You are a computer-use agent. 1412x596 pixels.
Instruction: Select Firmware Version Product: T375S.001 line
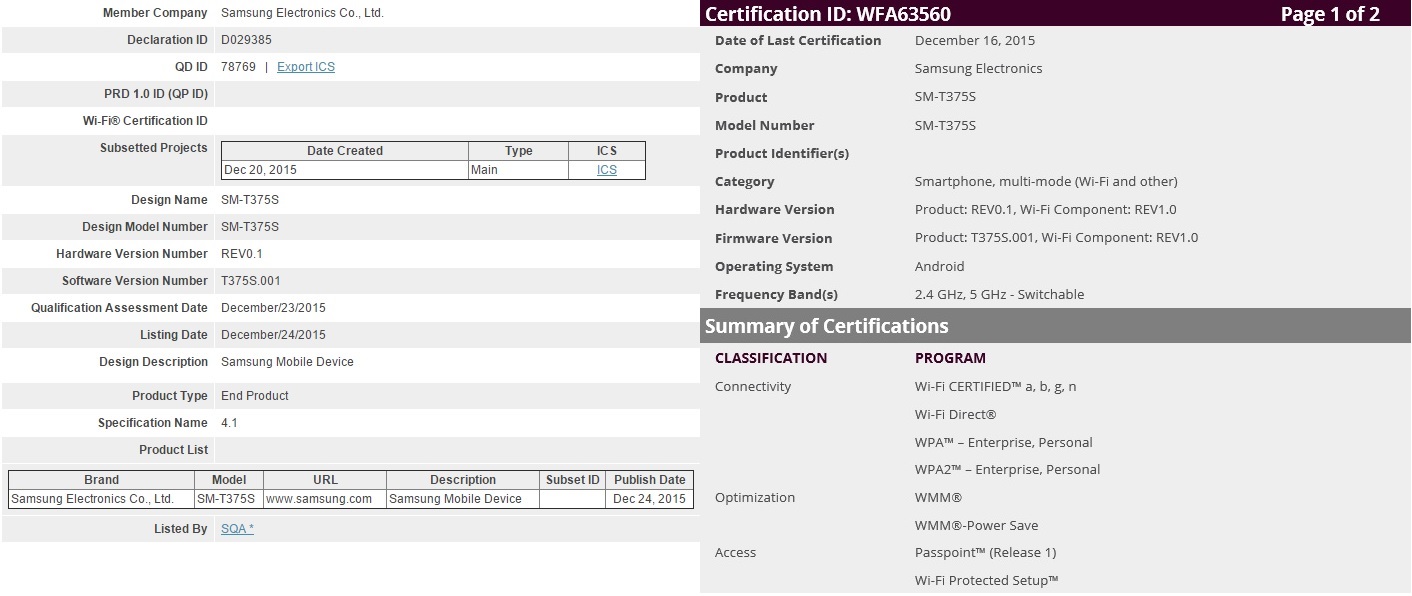[1056, 238]
